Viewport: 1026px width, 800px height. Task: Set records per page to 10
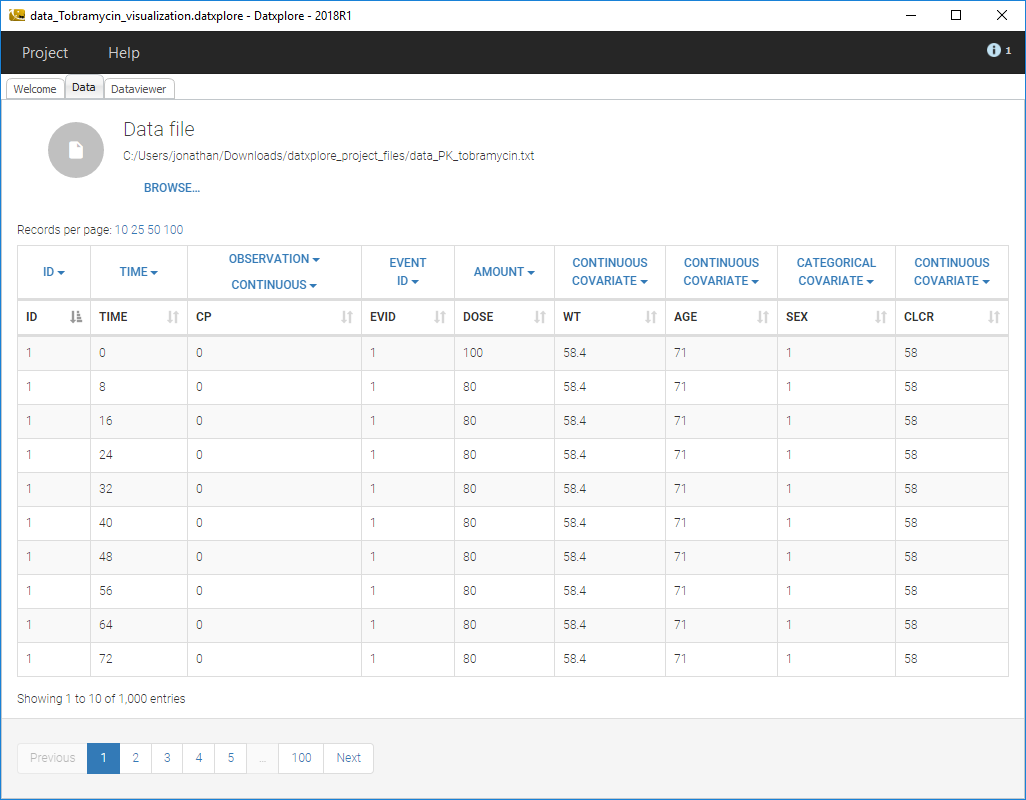tap(121, 230)
